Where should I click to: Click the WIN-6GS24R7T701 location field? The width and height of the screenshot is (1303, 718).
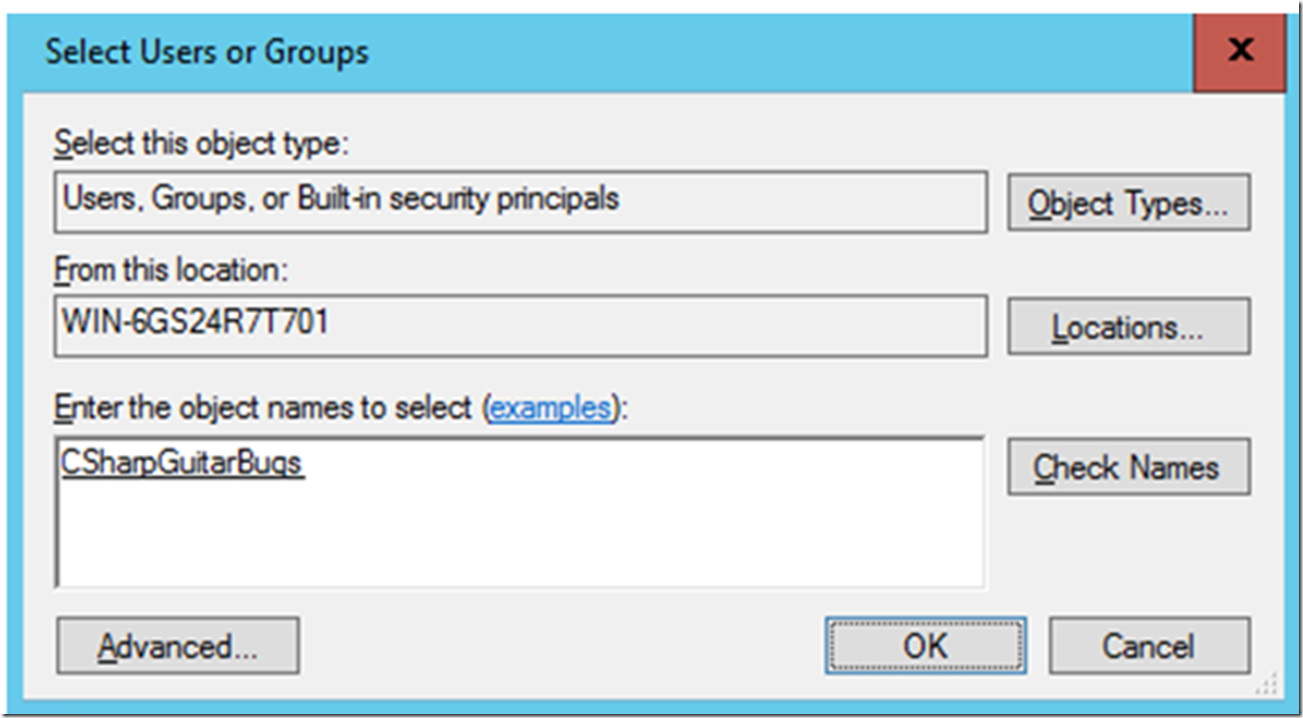pyautogui.click(x=520, y=325)
